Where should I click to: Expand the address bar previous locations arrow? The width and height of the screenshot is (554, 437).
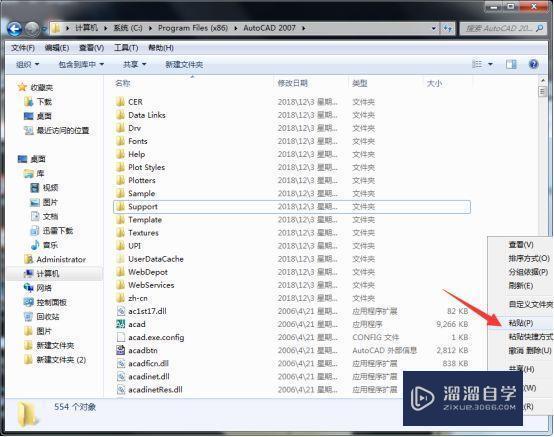click(434, 28)
